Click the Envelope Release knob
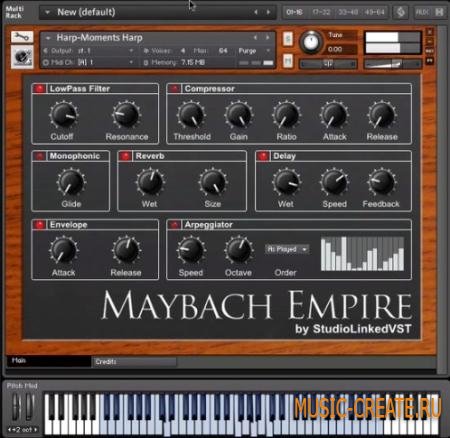 [126, 250]
